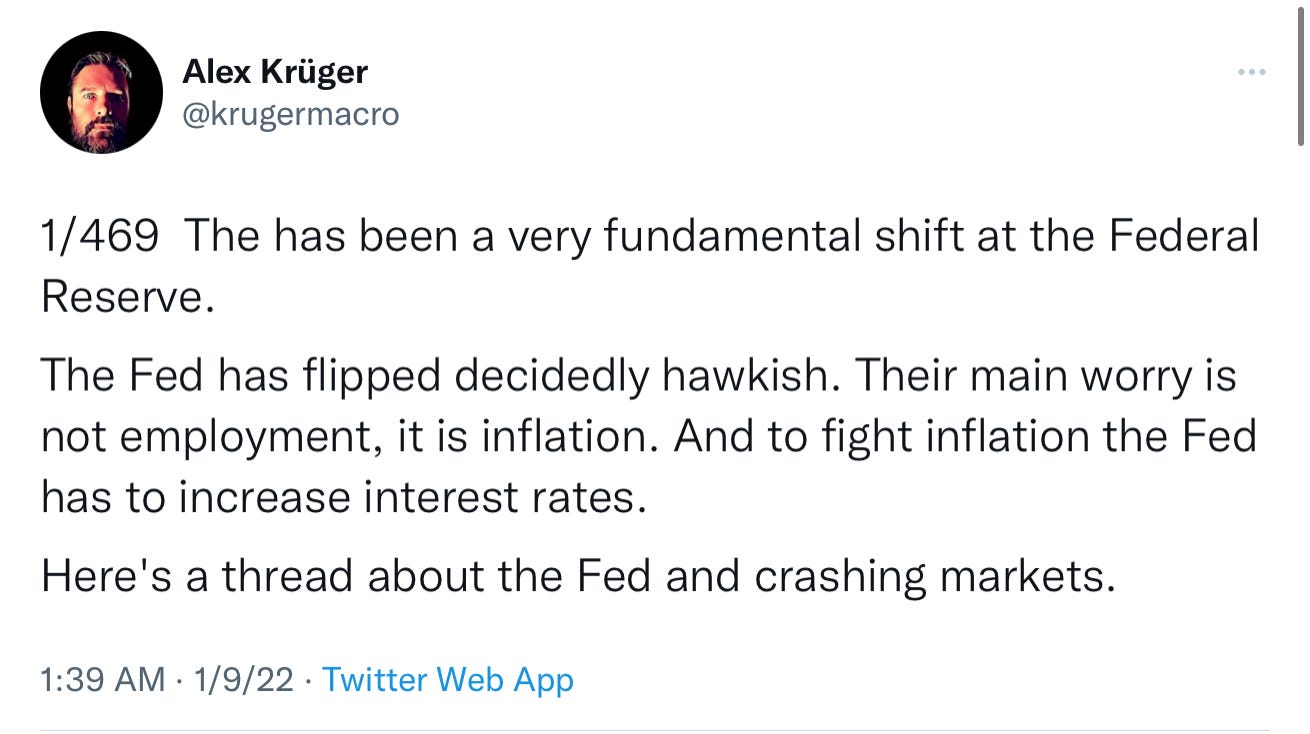The width and height of the screenshot is (1310, 734).
Task: Click the 1/469 thread counter text
Action: [x=99, y=238]
